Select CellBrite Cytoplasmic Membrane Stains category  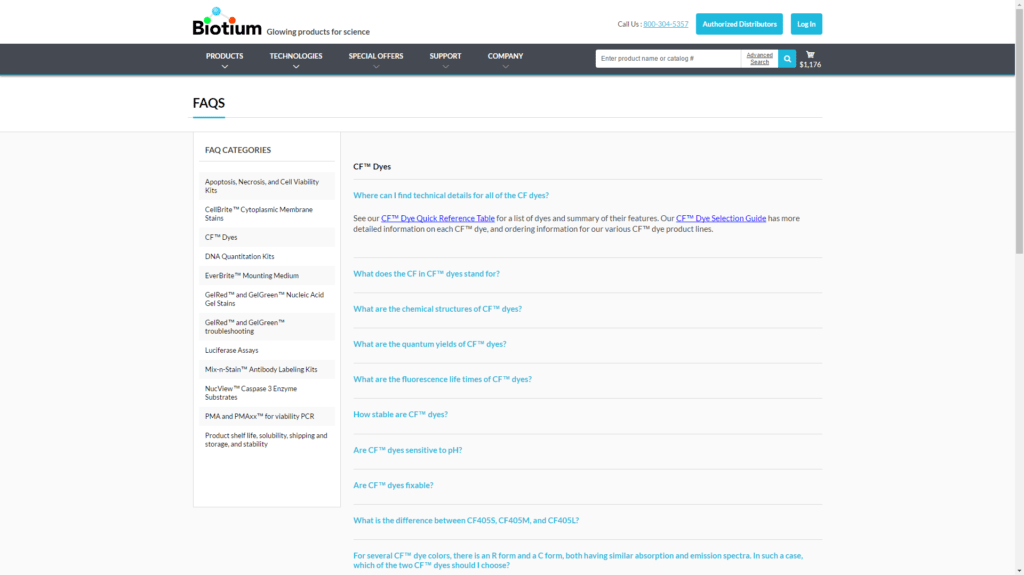coord(266,214)
